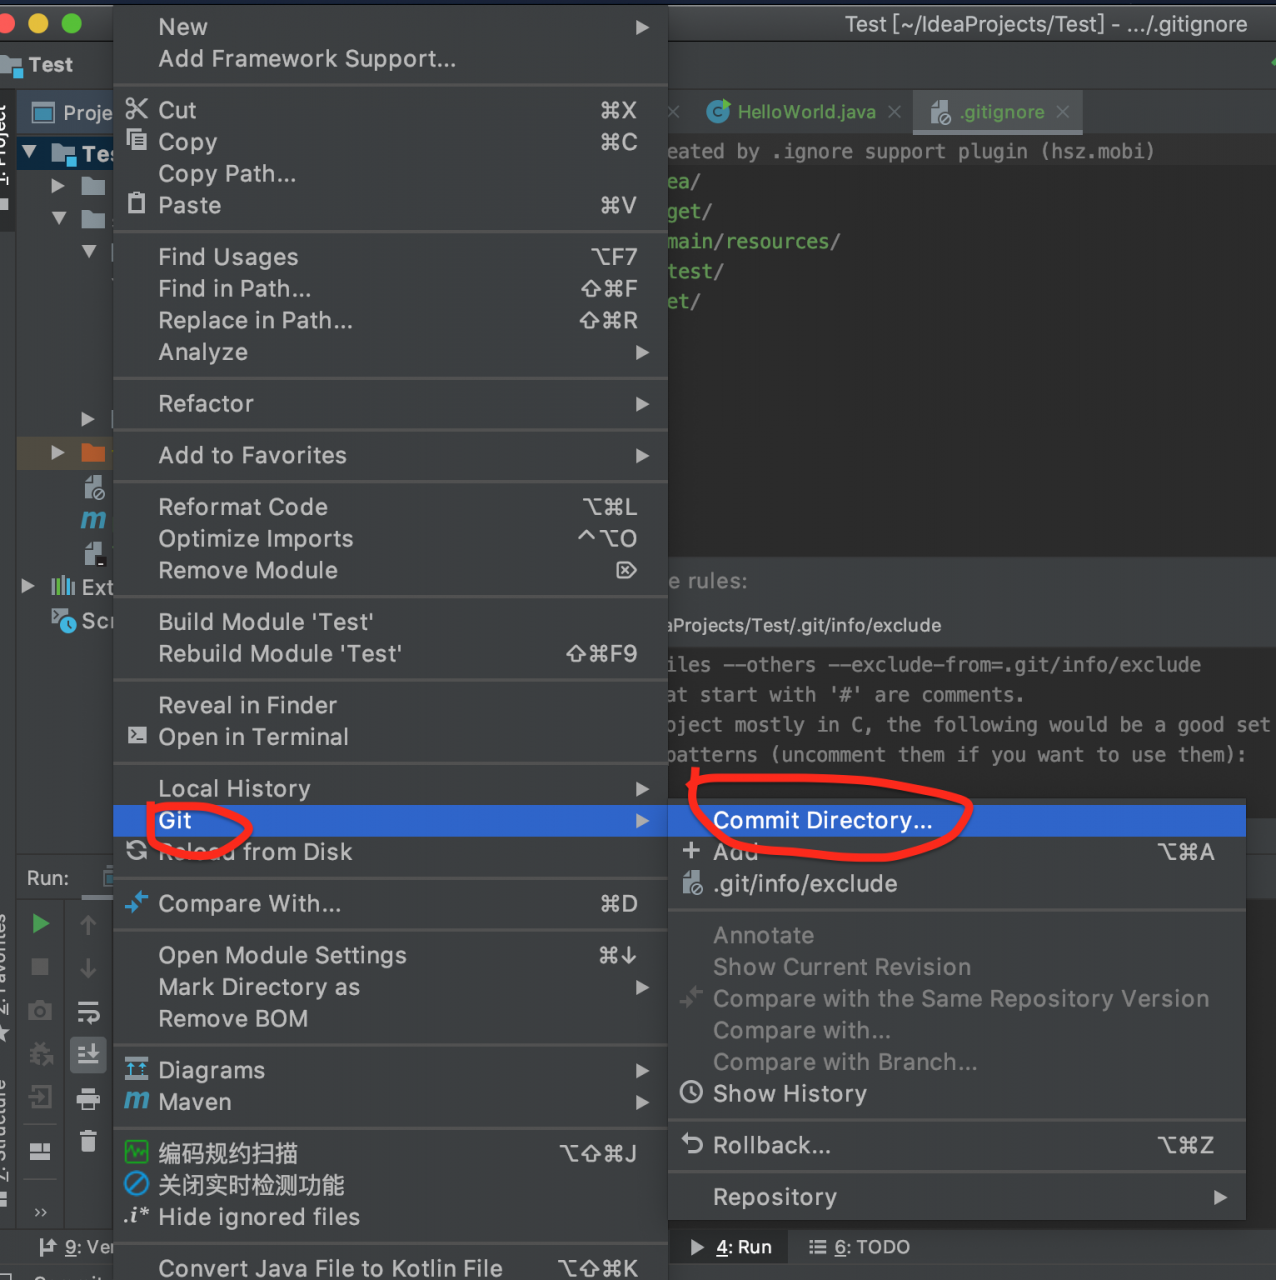Click the Copy icon in the context menu

pos(137,140)
